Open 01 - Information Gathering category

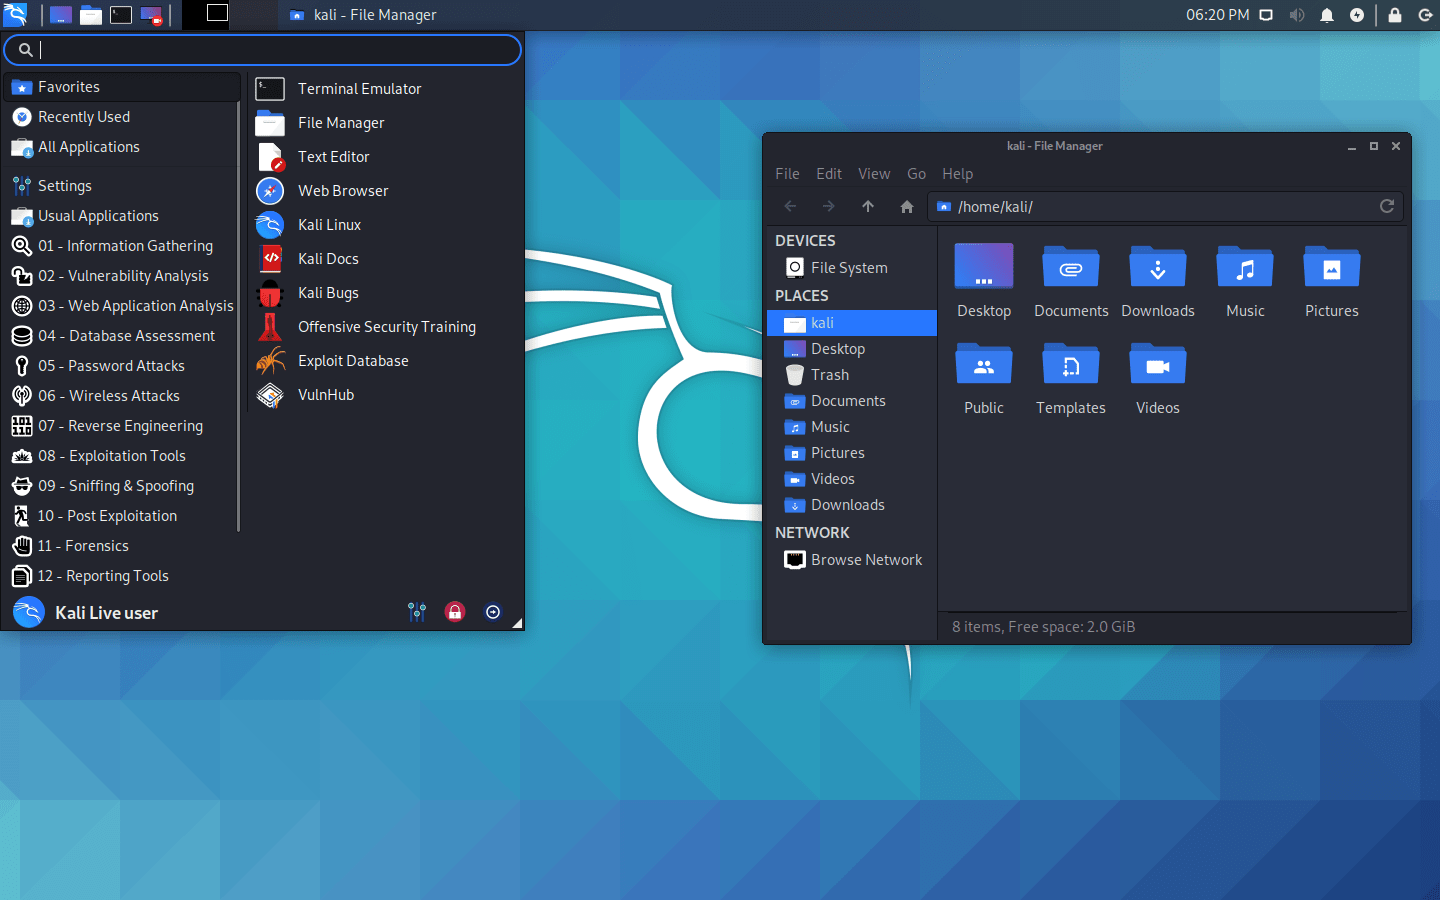(x=122, y=246)
